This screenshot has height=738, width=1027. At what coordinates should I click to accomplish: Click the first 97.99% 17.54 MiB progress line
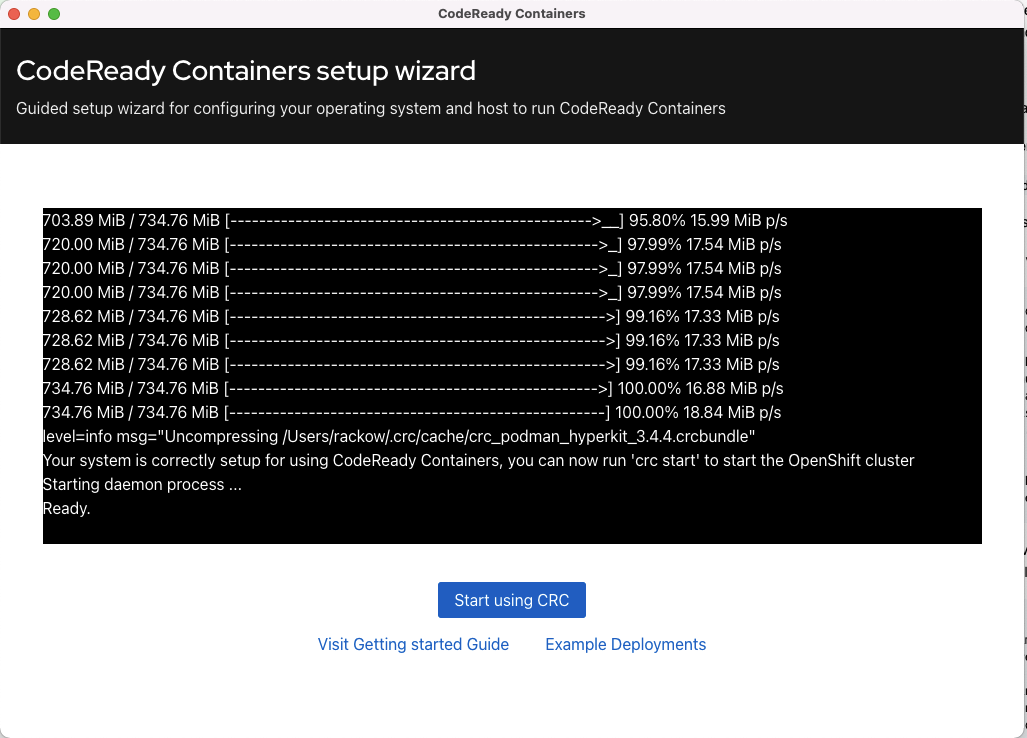(x=412, y=244)
